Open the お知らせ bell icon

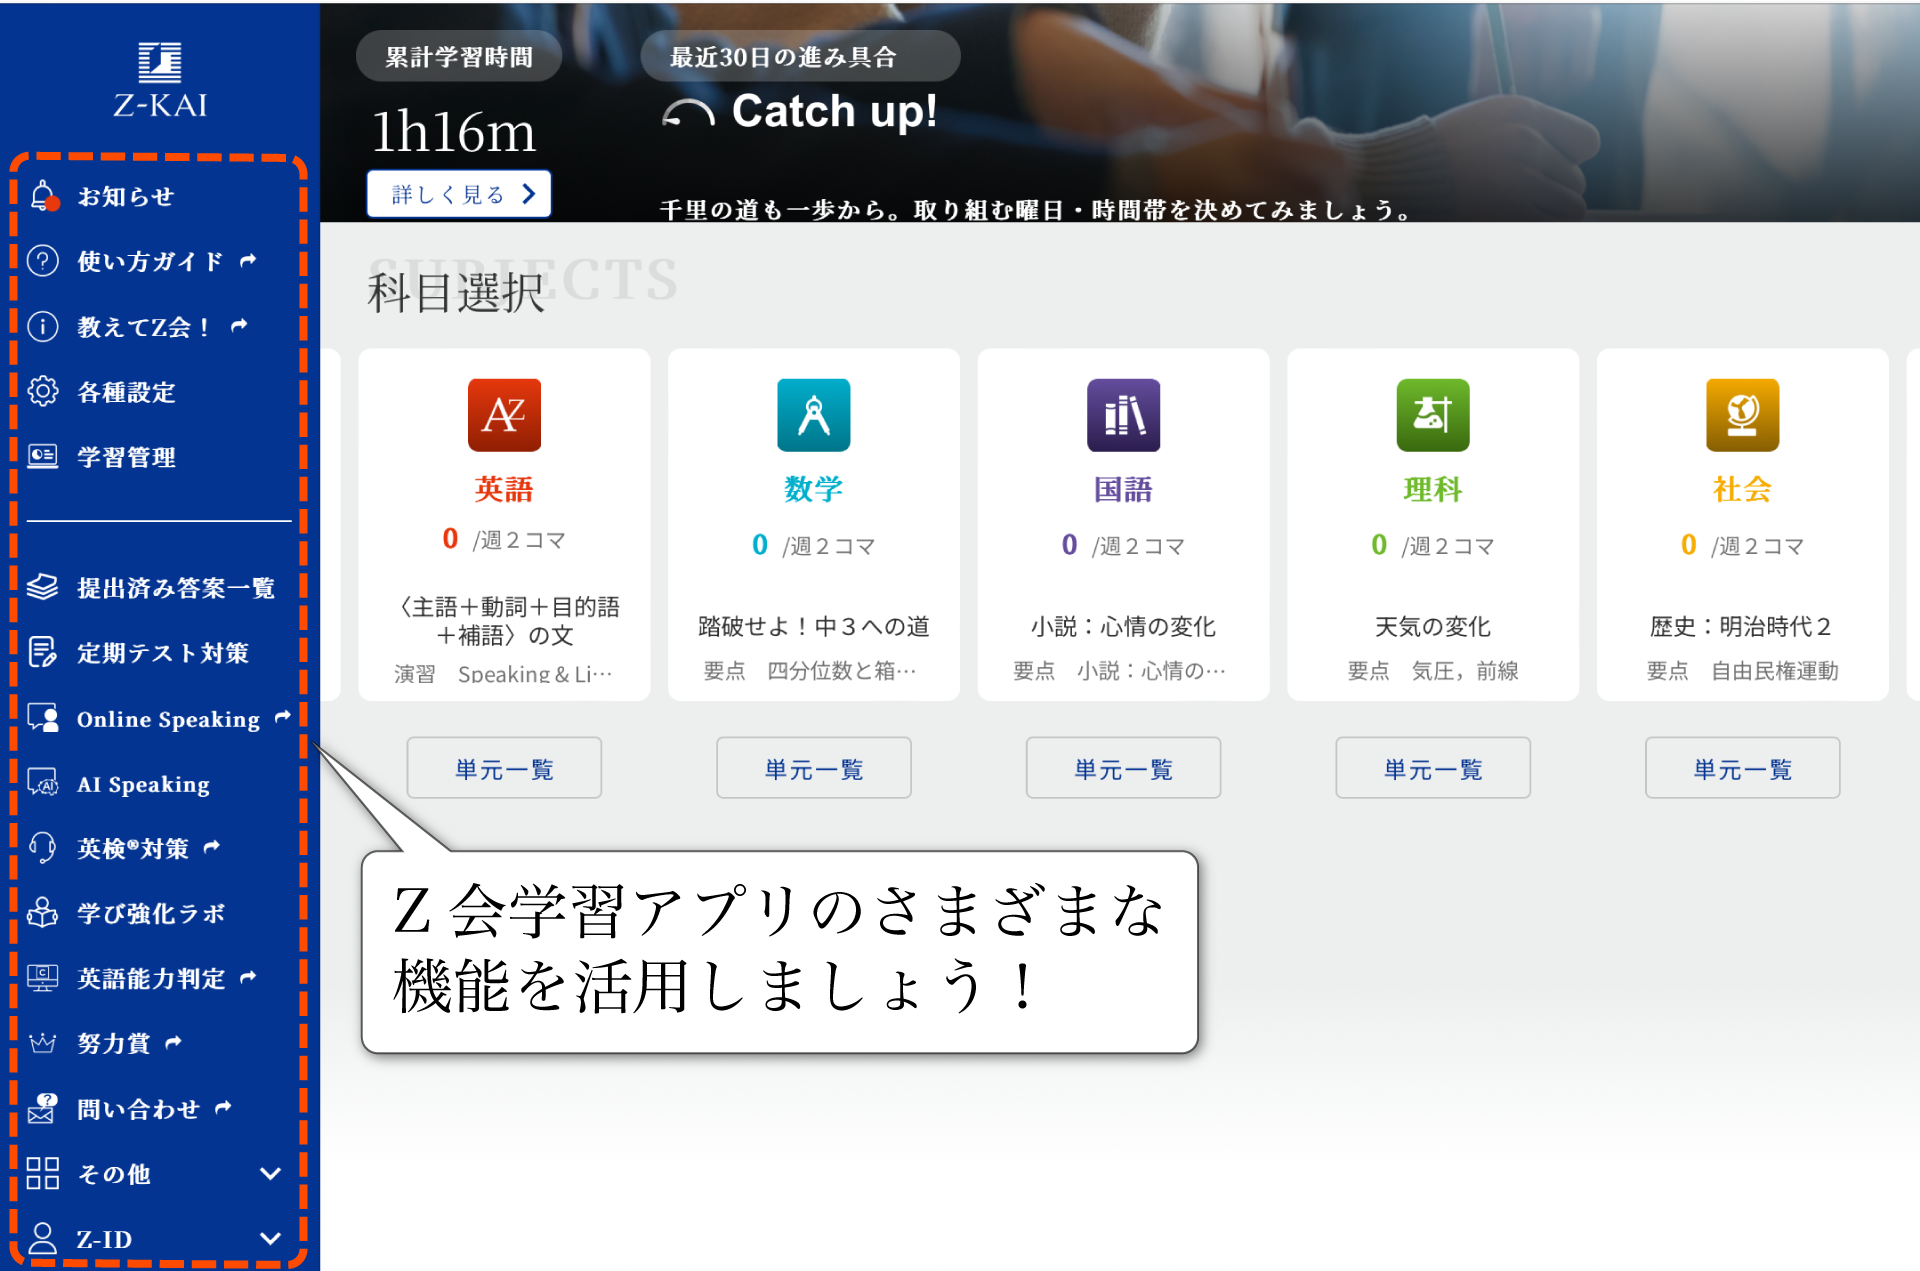(43, 196)
